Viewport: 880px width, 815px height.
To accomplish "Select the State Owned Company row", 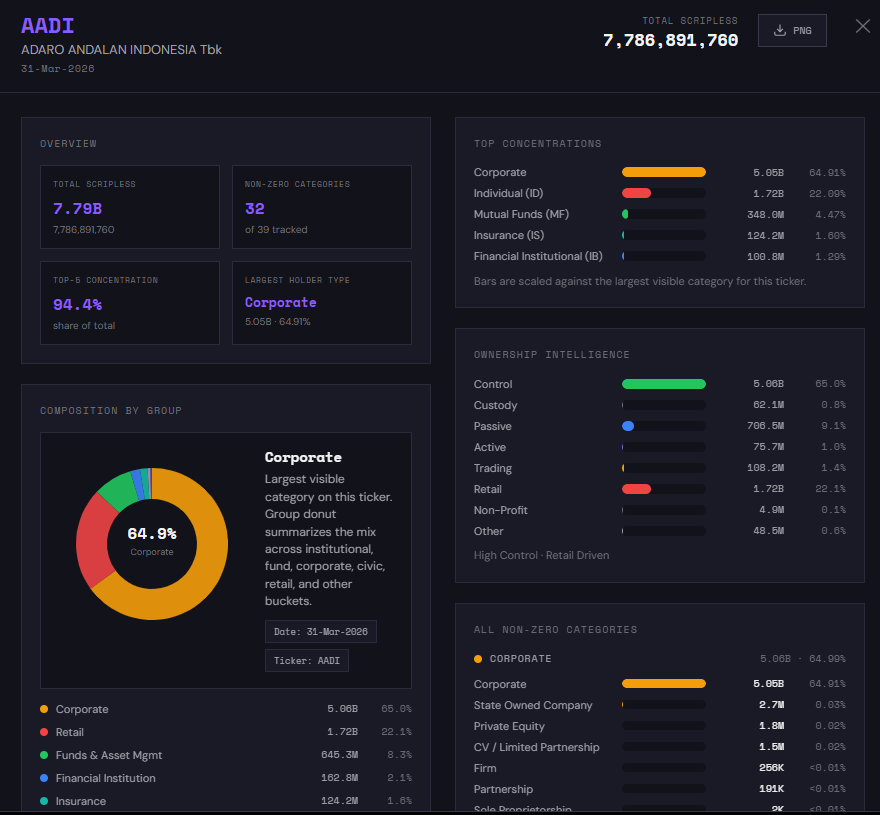I will tap(659, 705).
